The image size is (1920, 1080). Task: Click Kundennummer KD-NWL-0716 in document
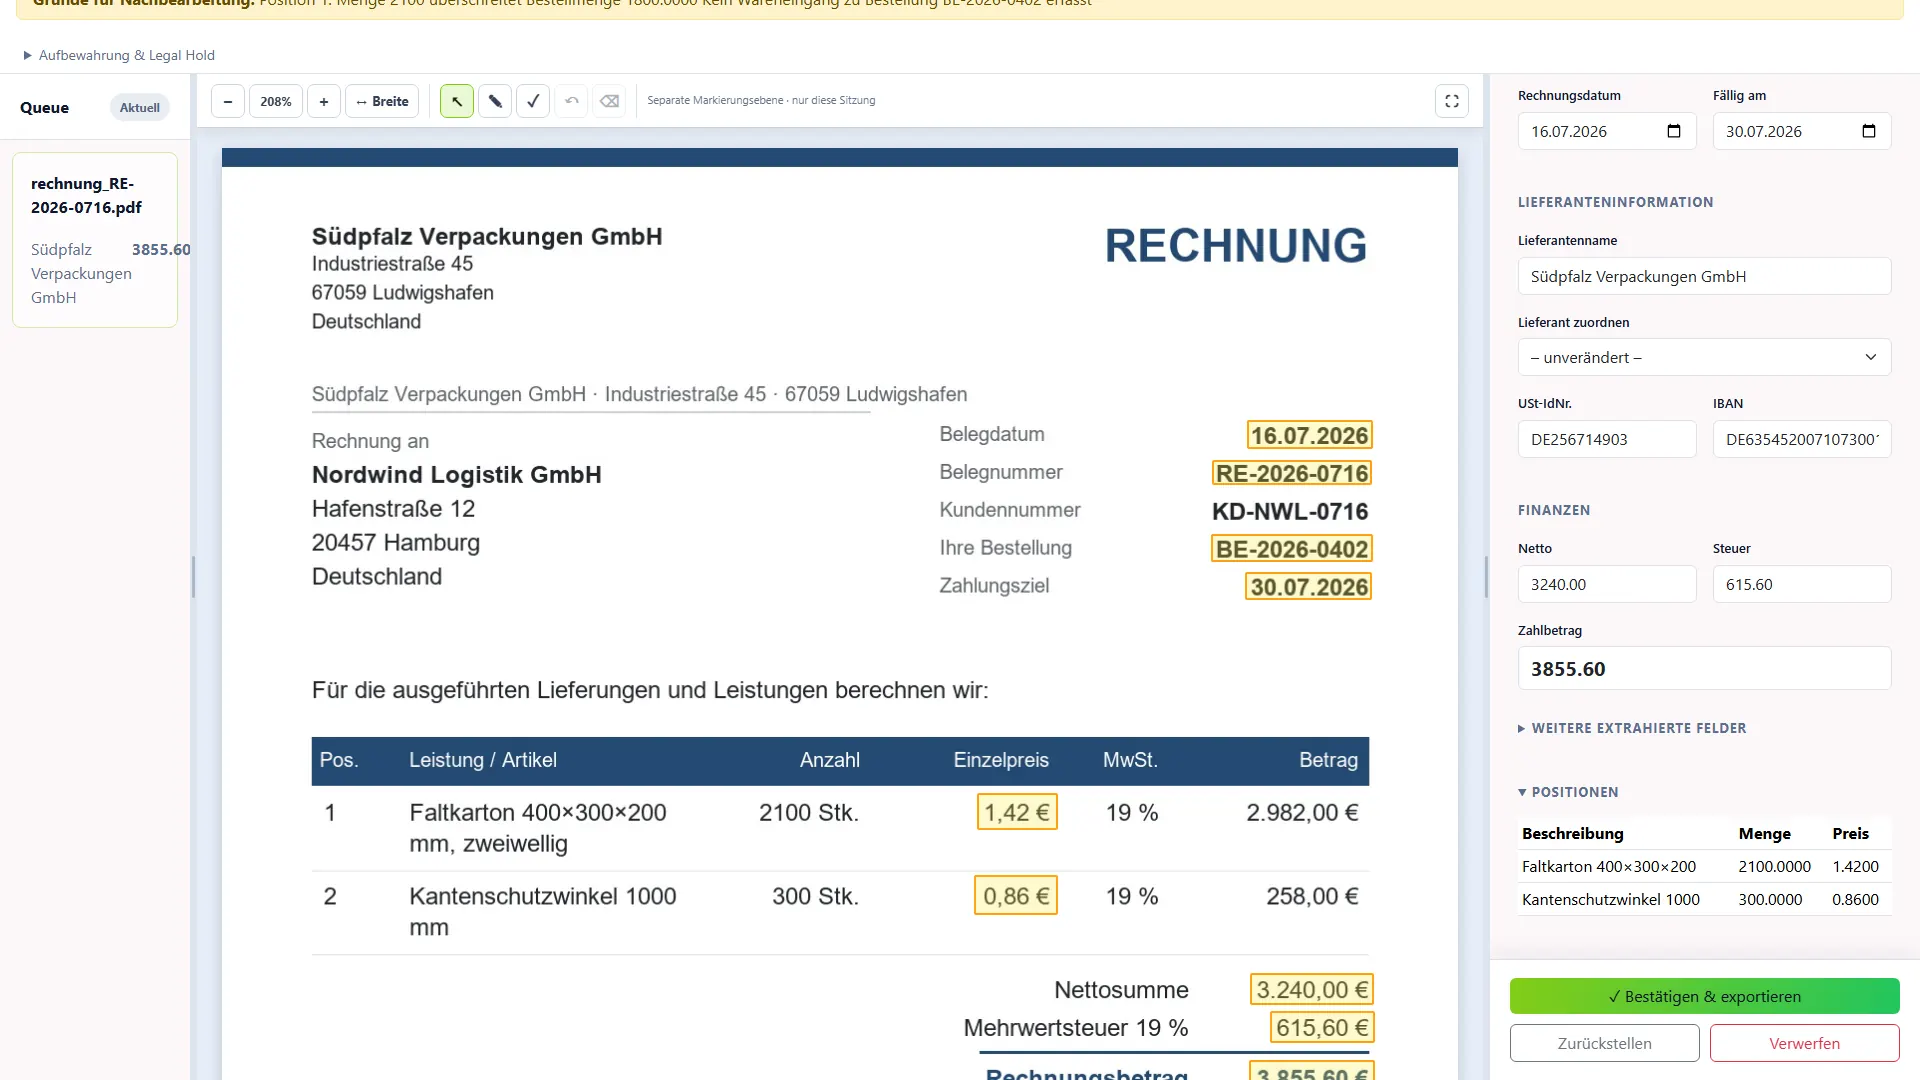(1290, 511)
